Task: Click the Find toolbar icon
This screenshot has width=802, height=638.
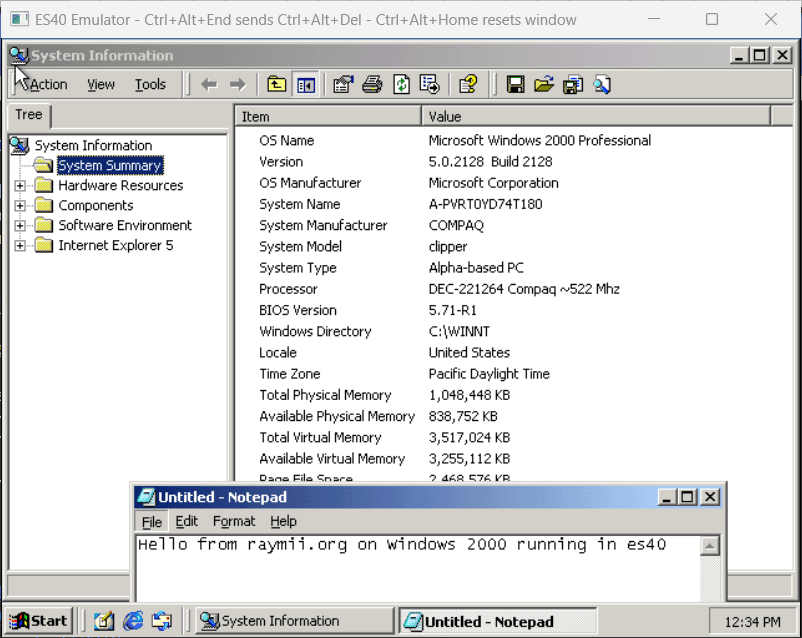Action: [x=602, y=84]
